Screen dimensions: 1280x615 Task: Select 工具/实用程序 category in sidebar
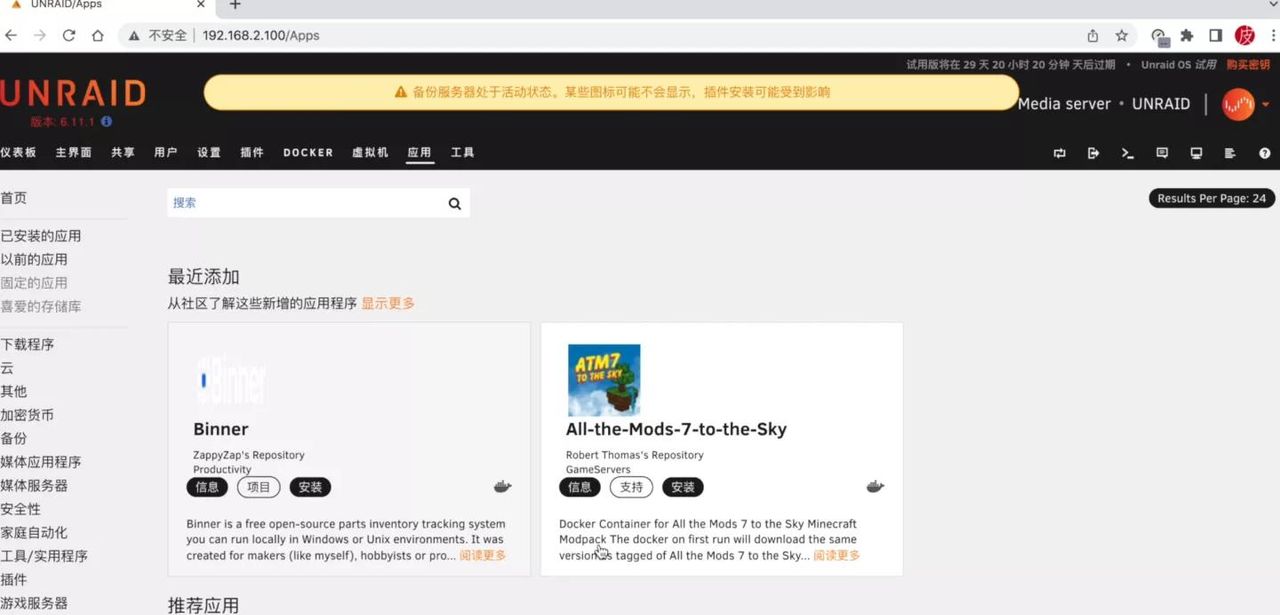[x=44, y=556]
